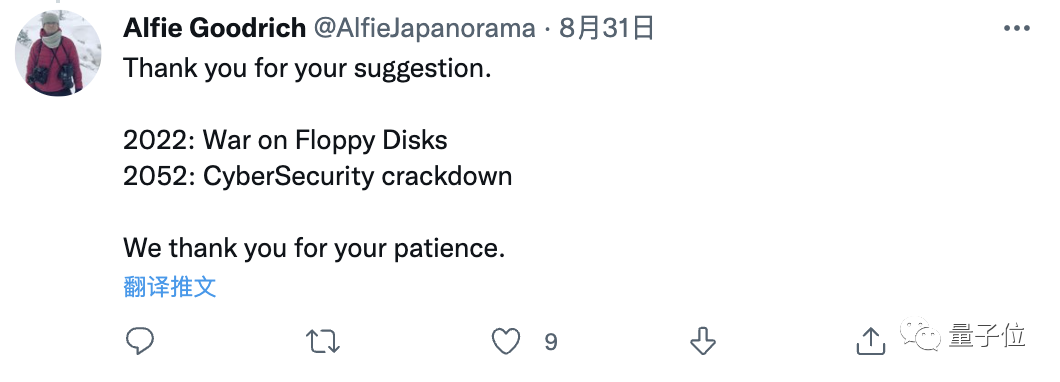
Task: Open the share tweet upload icon
Action: click(x=871, y=341)
